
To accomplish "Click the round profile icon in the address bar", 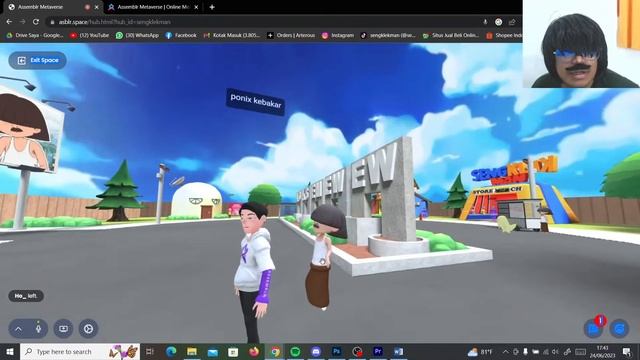I will click(x=498, y=22).
